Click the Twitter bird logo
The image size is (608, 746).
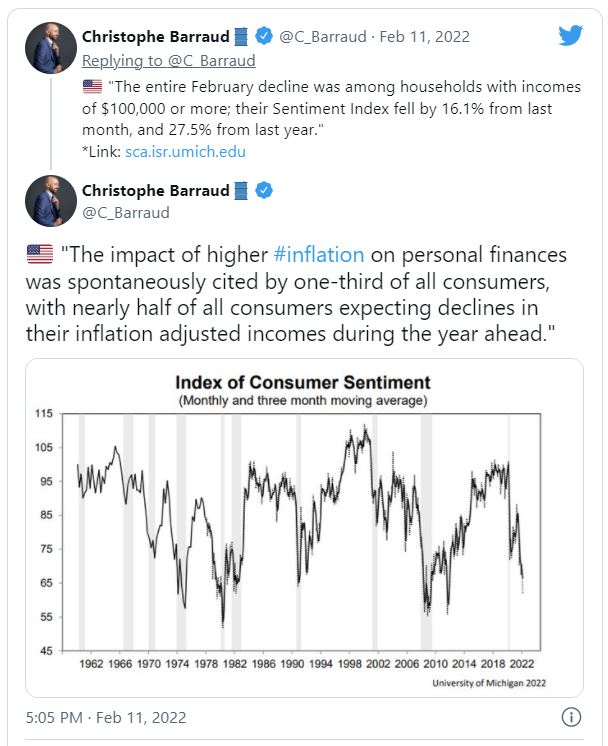570,36
